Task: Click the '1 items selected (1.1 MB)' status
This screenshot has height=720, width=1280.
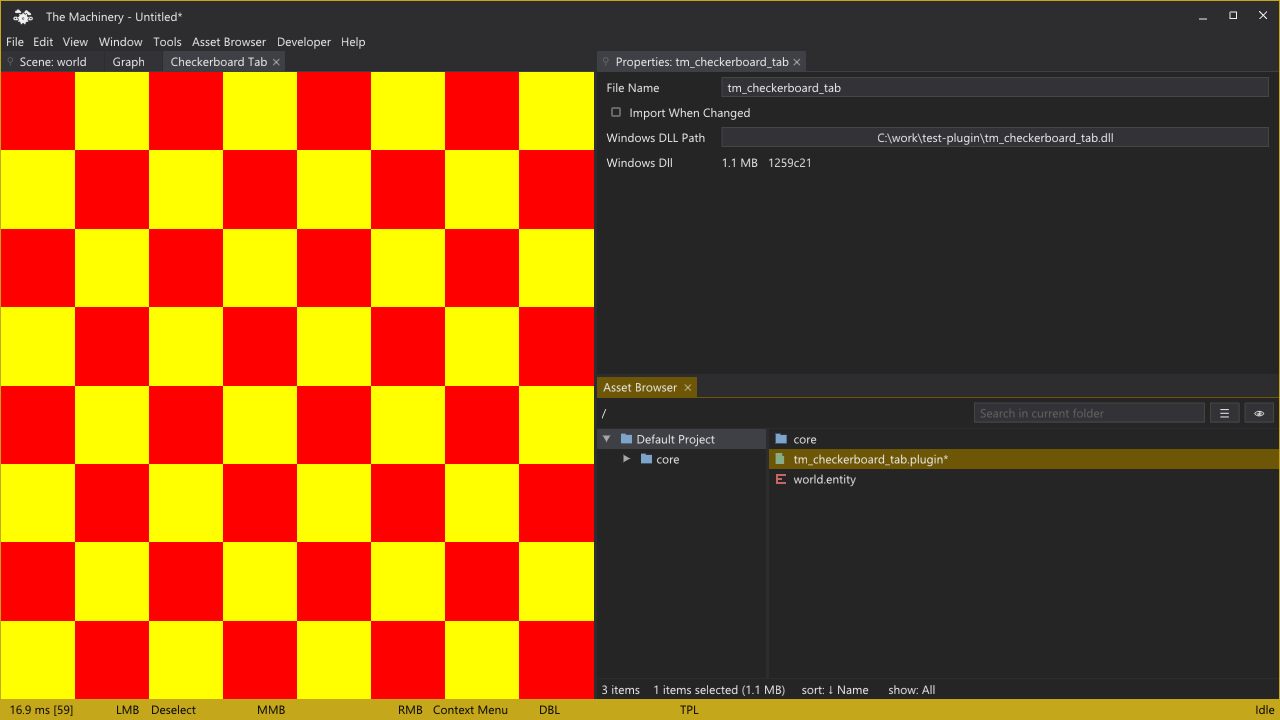Action: (719, 690)
